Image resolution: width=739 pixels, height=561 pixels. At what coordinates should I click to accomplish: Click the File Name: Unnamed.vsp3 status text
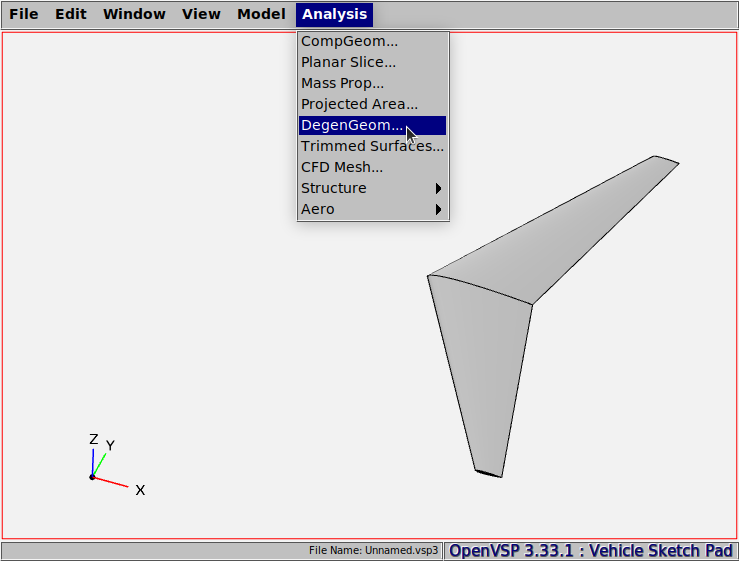[x=373, y=551]
